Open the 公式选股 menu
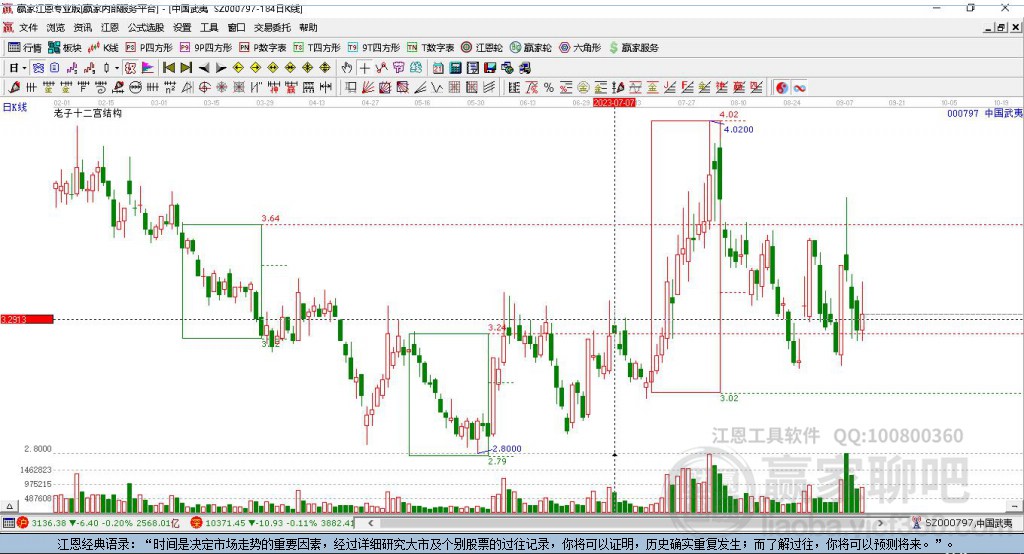The height and width of the screenshot is (554, 1024). (x=146, y=27)
